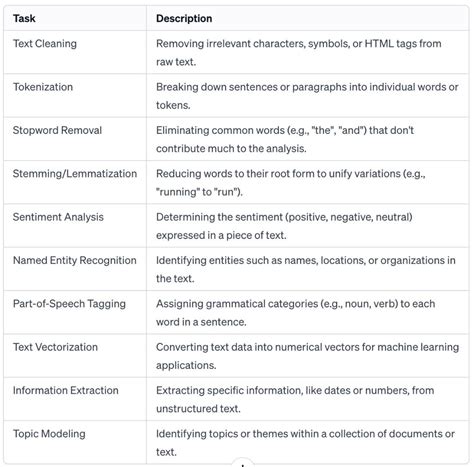
Task: Click the Named Entity Recognition cell
Action: point(74,260)
